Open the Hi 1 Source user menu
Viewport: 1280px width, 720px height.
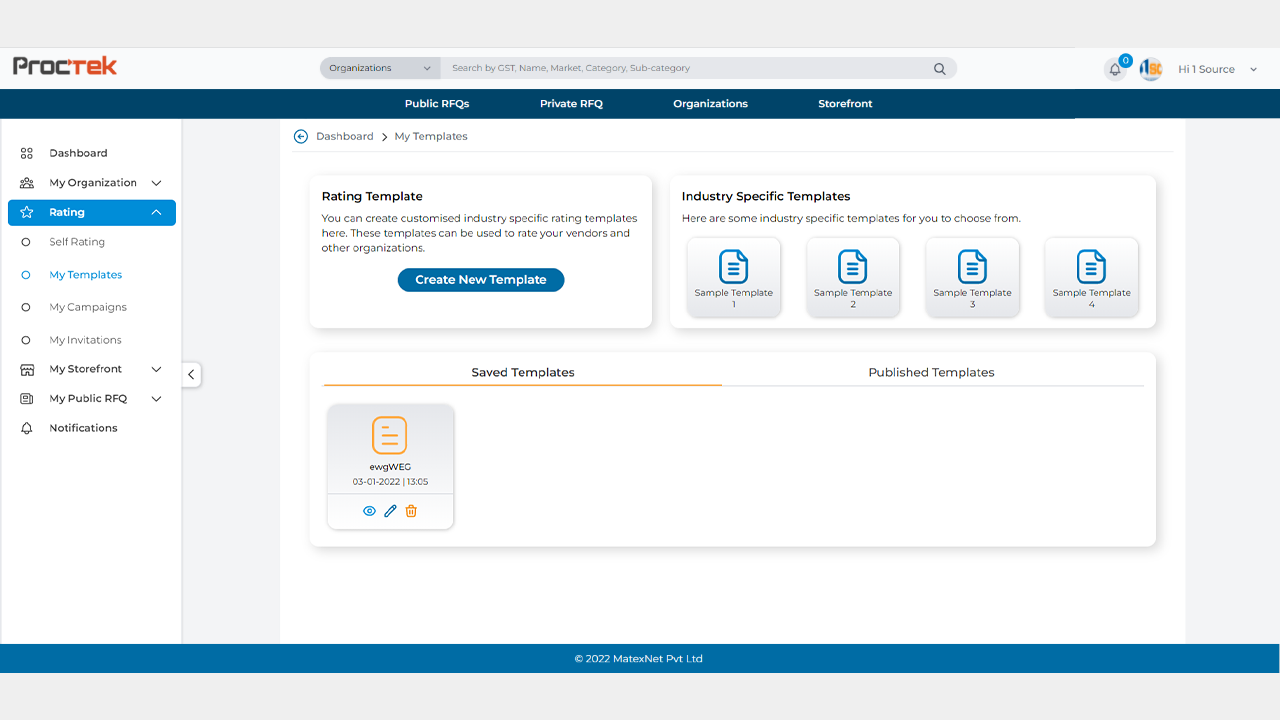(x=1216, y=69)
